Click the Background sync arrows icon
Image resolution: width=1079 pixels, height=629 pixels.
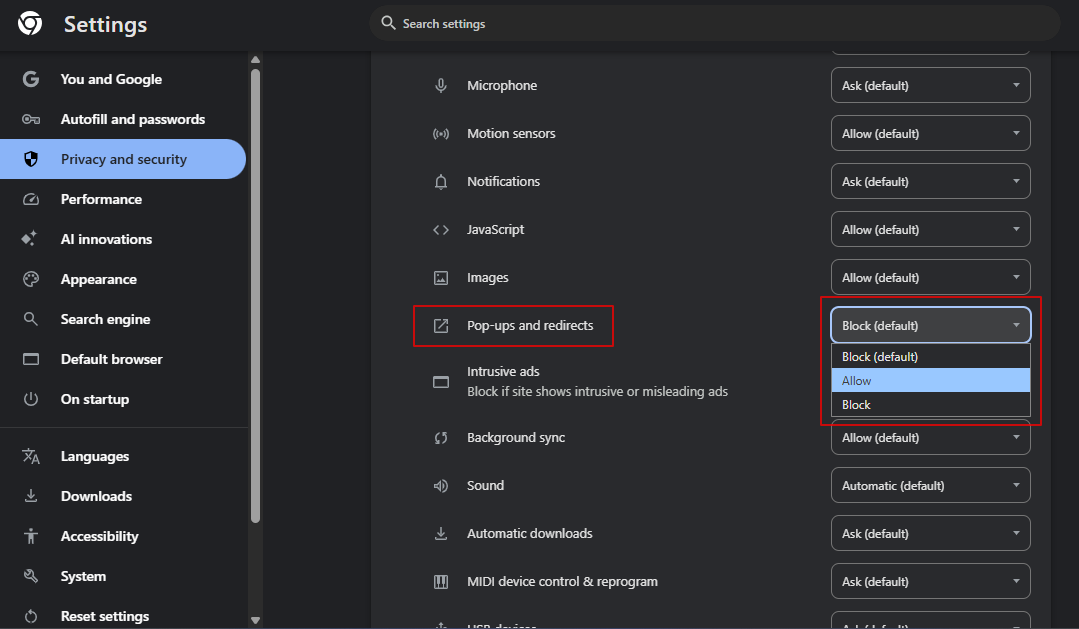[x=440, y=438]
